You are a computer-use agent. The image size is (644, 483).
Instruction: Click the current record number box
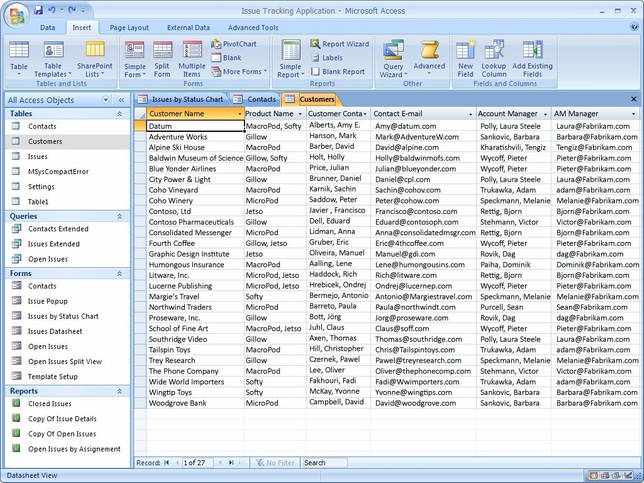pos(196,462)
